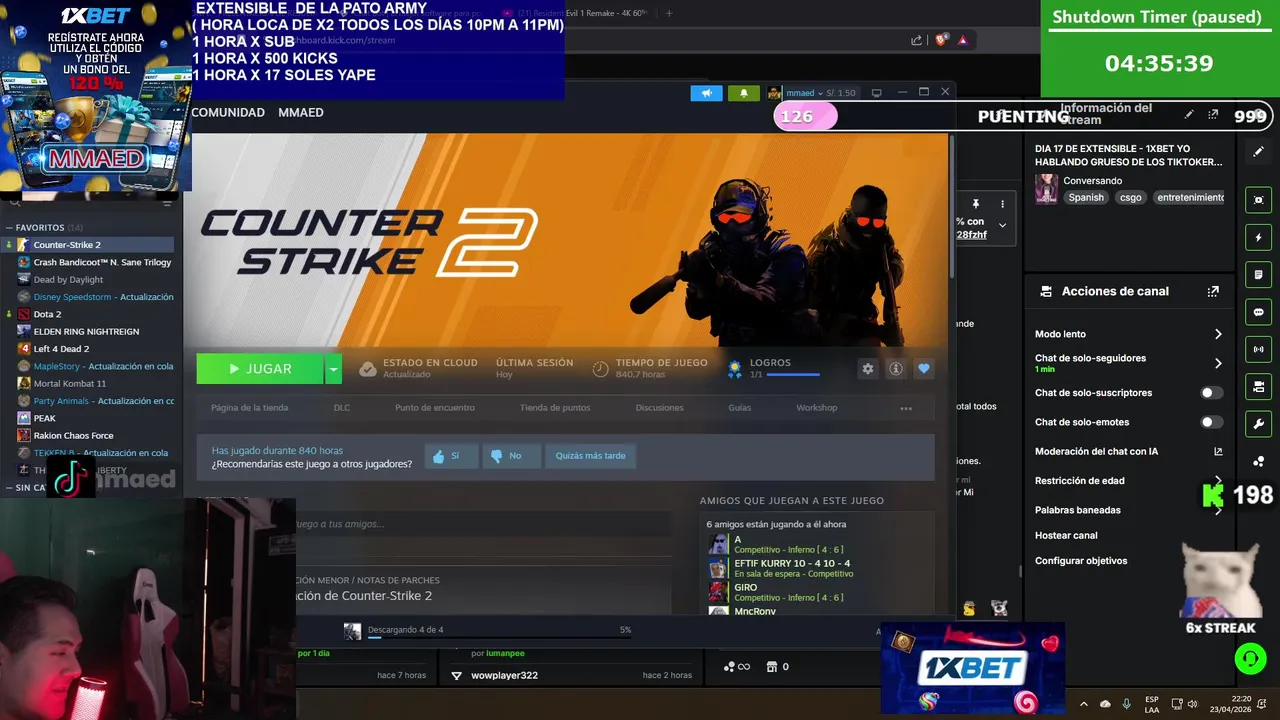Image resolution: width=1280 pixels, height=720 pixels.
Task: Open the COMUNIDAD menu in Steam
Action: pyautogui.click(x=228, y=113)
